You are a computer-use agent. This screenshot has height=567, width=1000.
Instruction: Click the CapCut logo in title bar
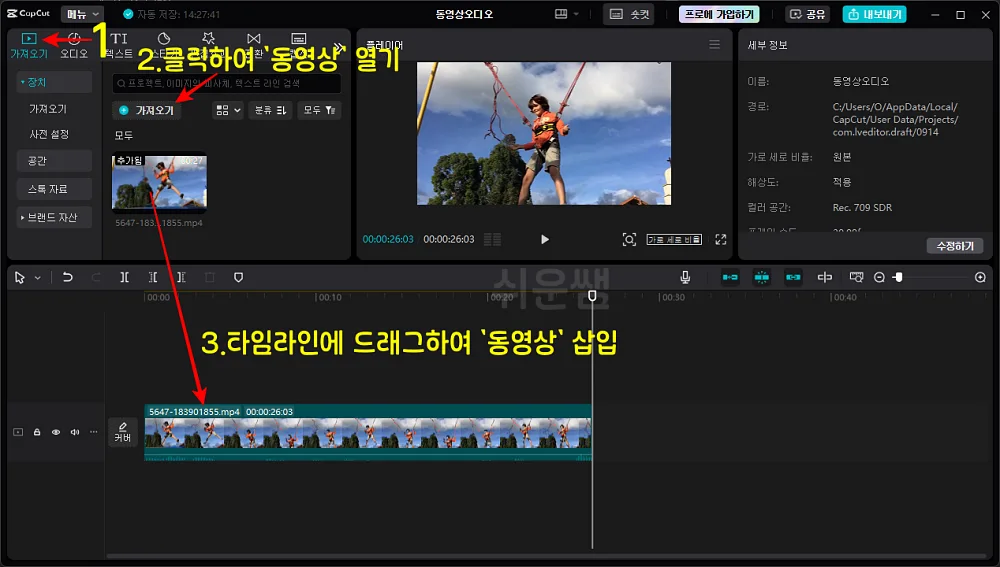pyautogui.click(x=29, y=13)
